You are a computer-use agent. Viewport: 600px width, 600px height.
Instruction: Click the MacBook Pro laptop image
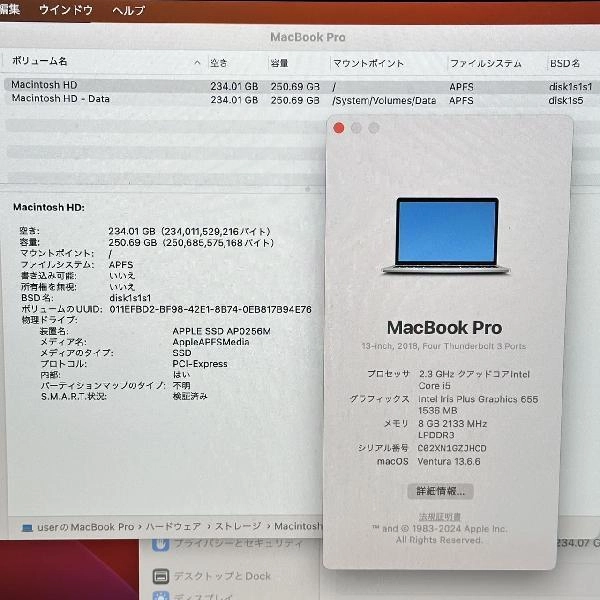(446, 236)
